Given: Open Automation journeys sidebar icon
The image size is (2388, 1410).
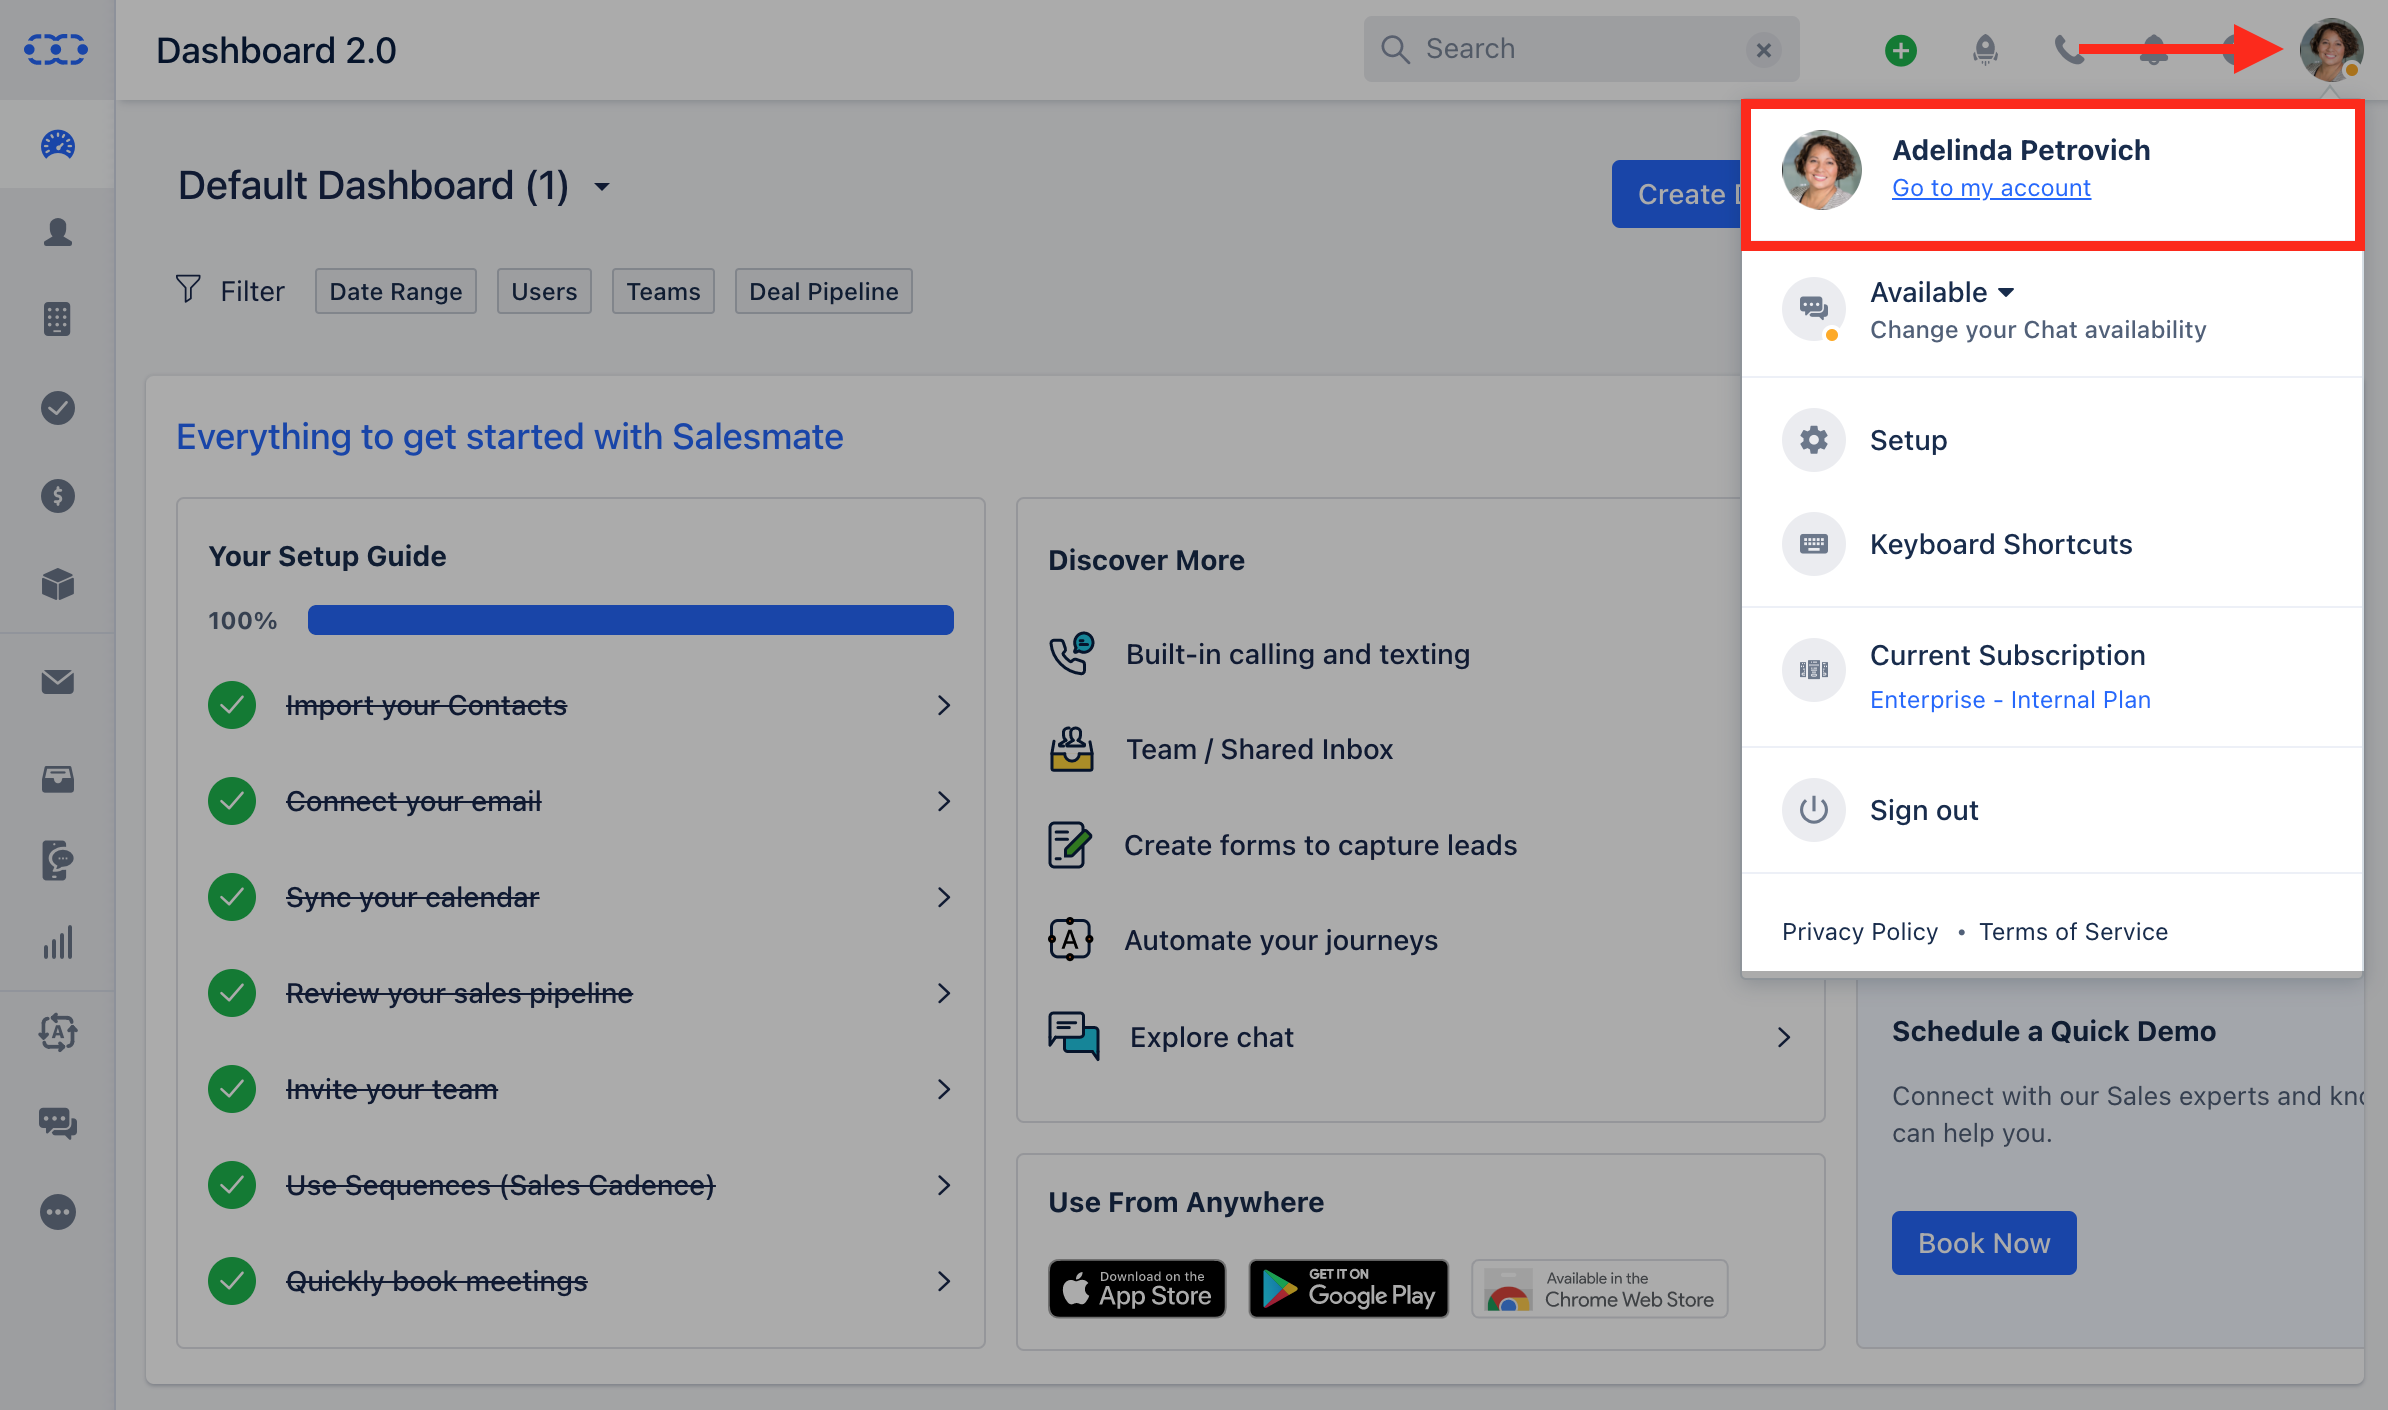Looking at the screenshot, I should pos(58,1032).
